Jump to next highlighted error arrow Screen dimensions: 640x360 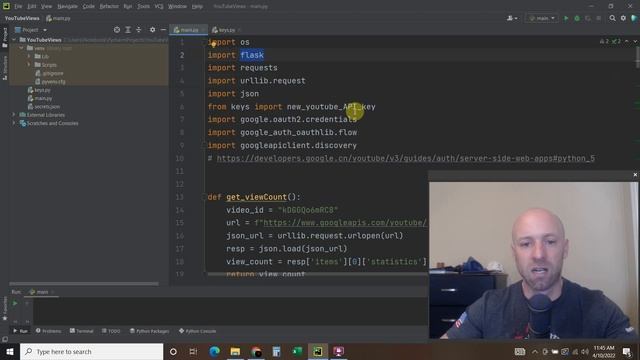coord(634,41)
